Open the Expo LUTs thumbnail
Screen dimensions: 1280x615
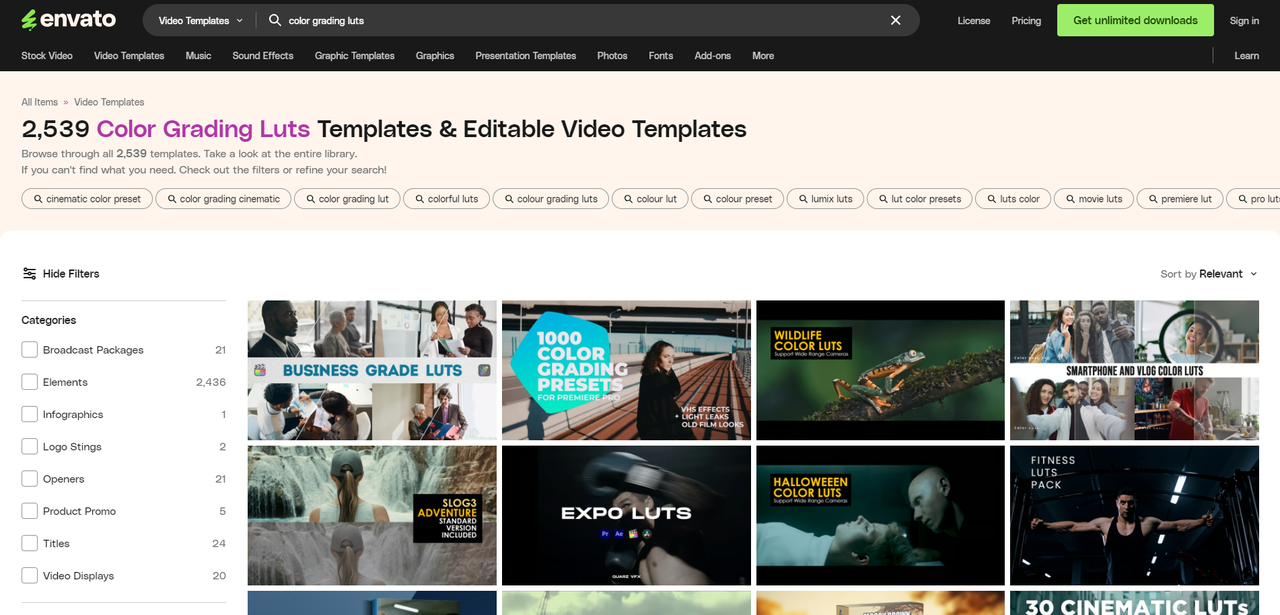click(x=626, y=515)
